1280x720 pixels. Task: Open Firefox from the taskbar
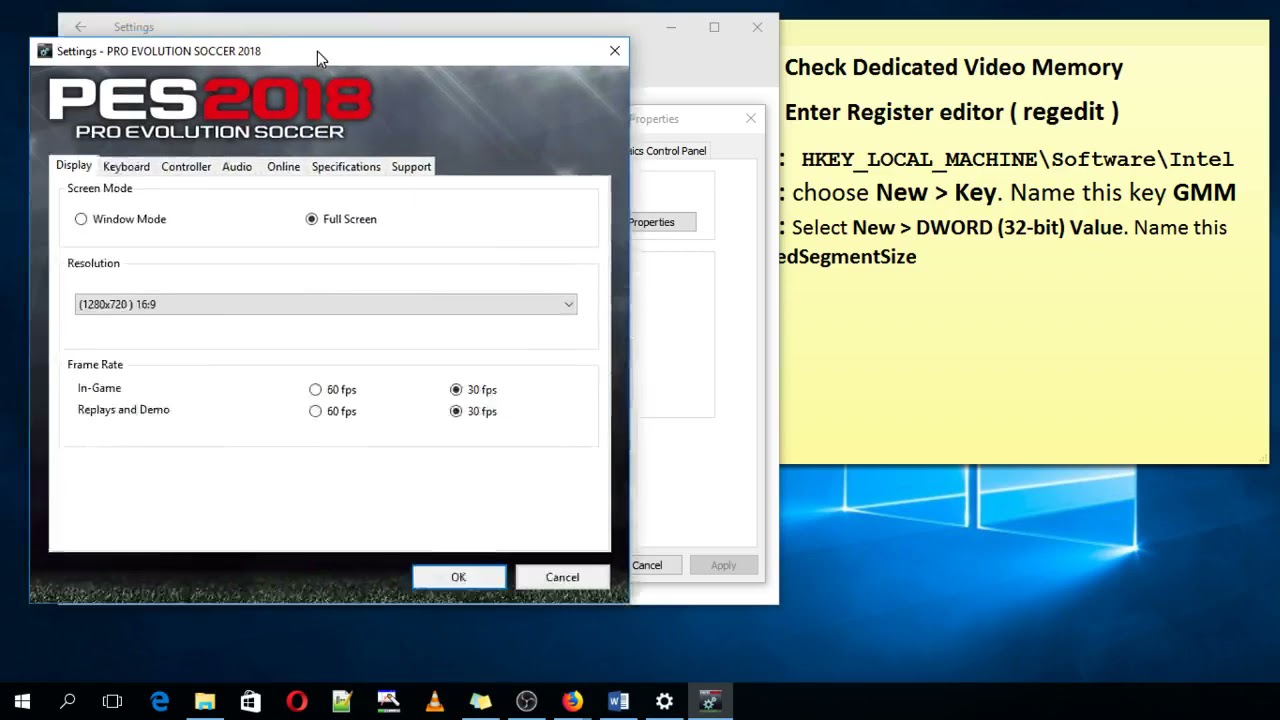pos(572,700)
